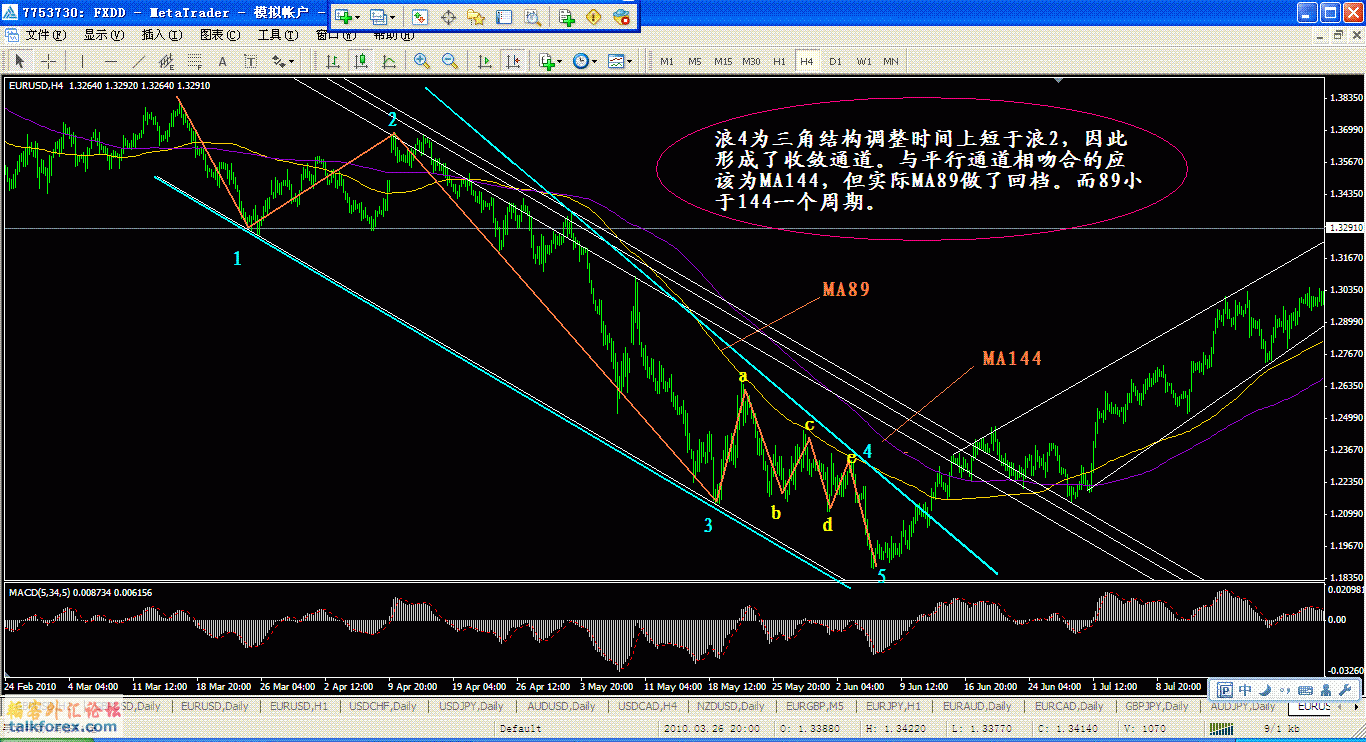Switch to EURAUD,Daily chart tab
1366x742 pixels.
[x=976, y=706]
